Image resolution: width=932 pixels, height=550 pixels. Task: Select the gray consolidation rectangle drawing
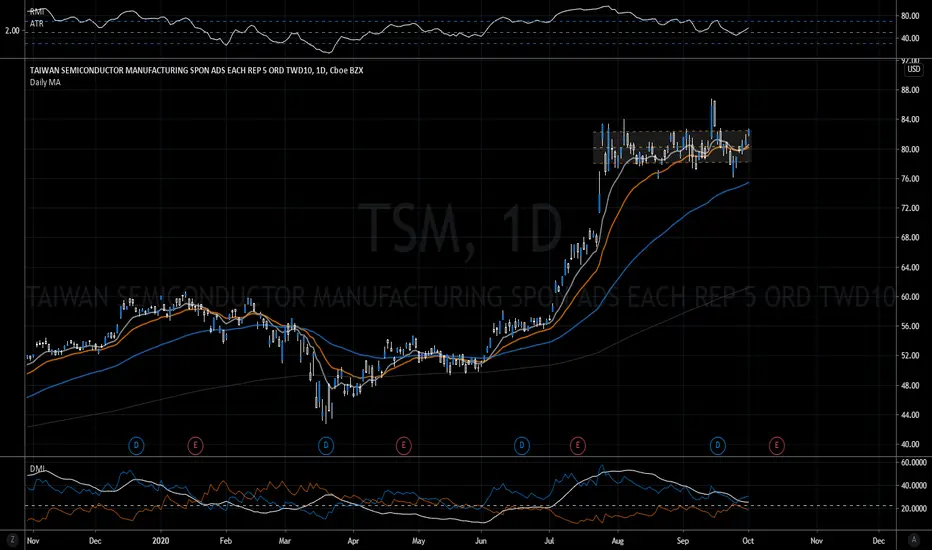(672, 147)
